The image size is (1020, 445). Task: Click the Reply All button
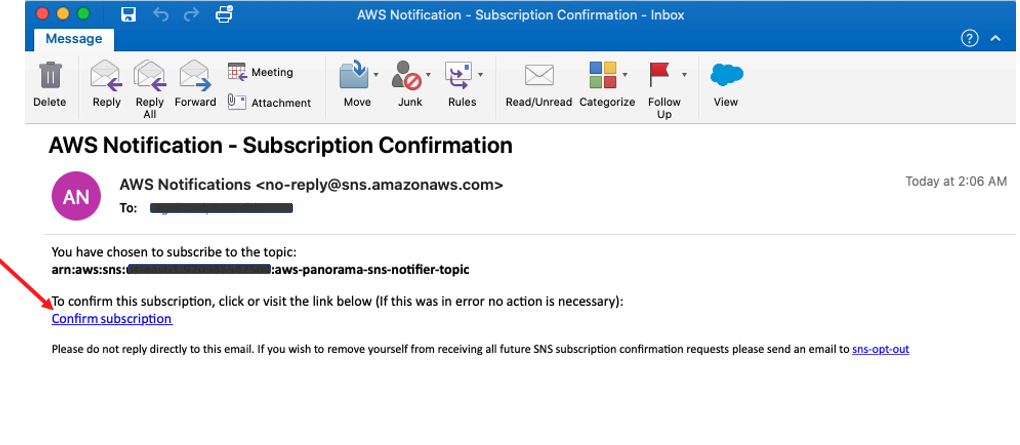(x=150, y=84)
